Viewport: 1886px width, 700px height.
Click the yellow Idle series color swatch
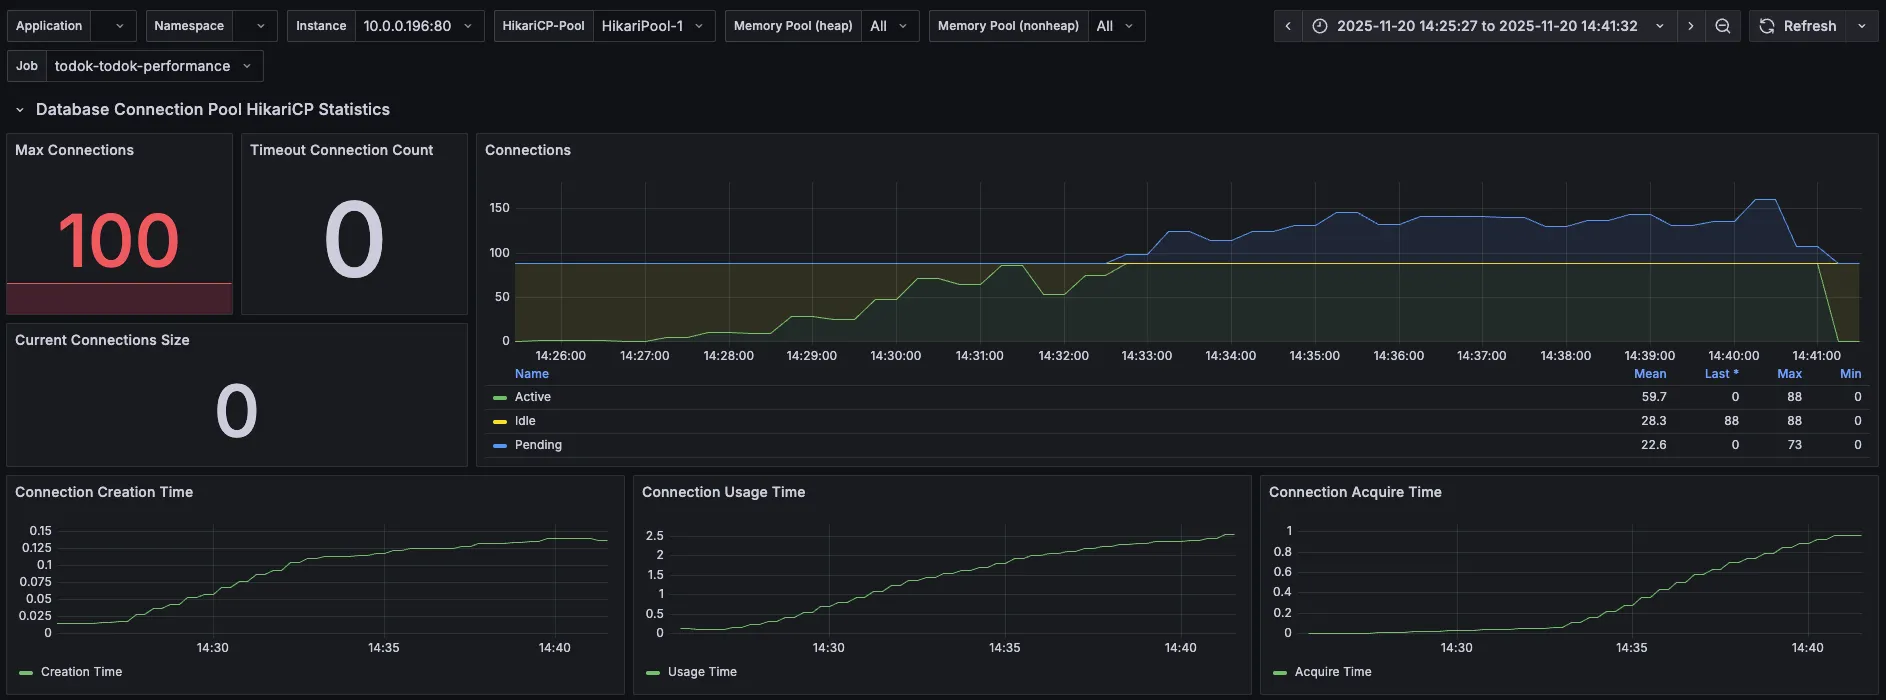(500, 422)
